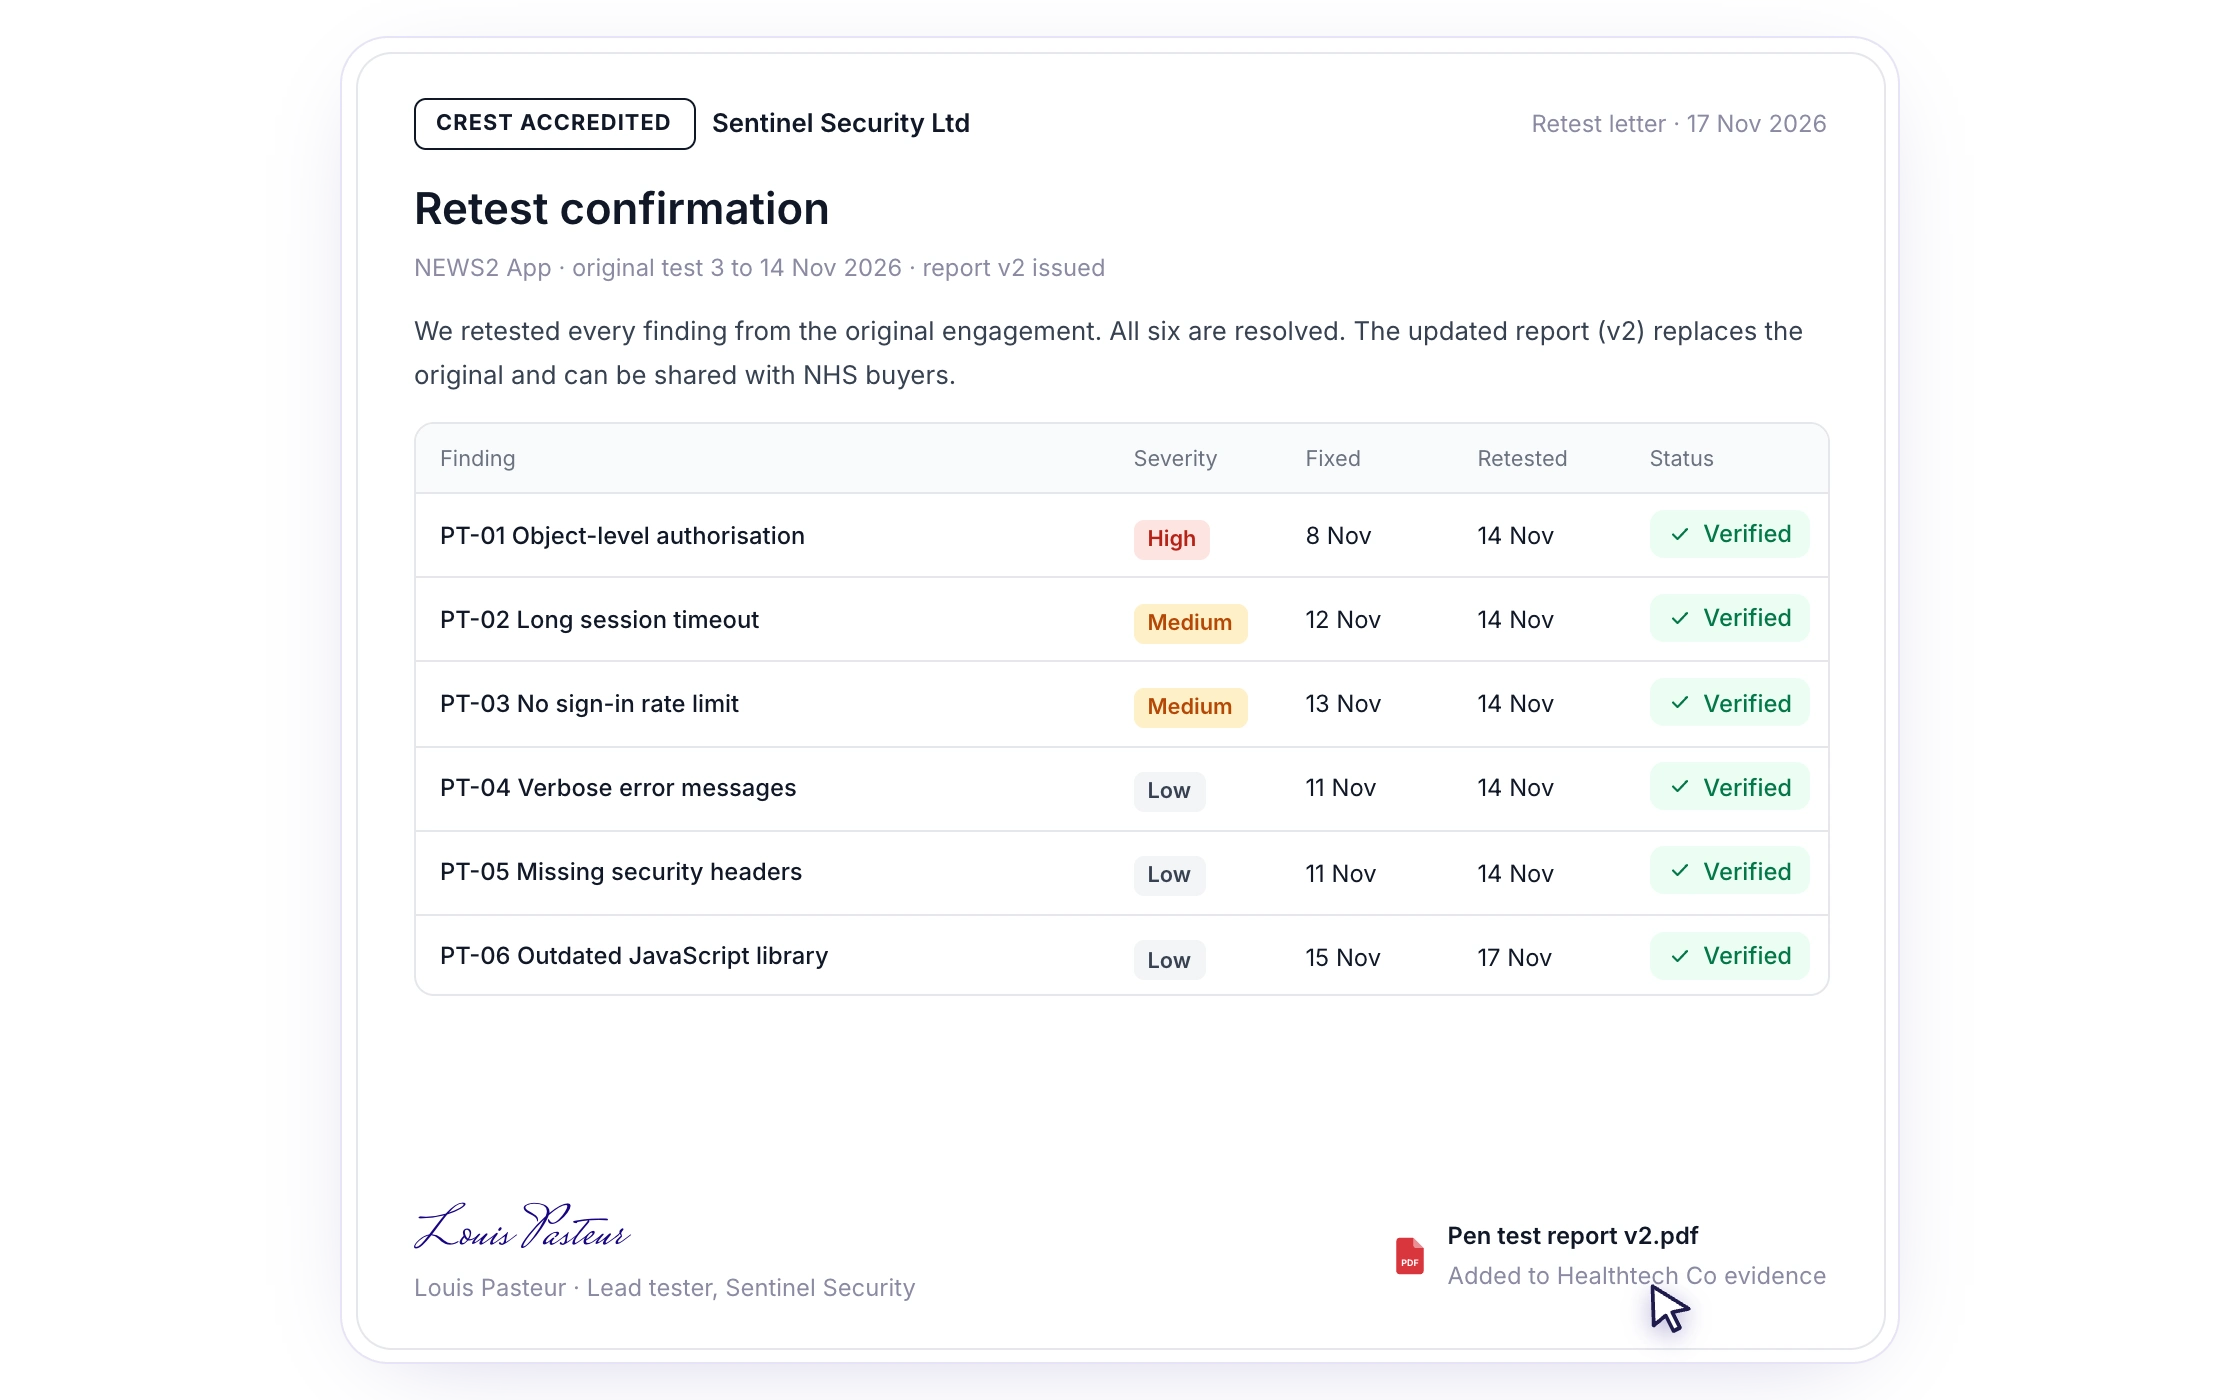Select the PT-03 No sign-in rate limit finding
The image size is (2240, 1400).
[589, 704]
